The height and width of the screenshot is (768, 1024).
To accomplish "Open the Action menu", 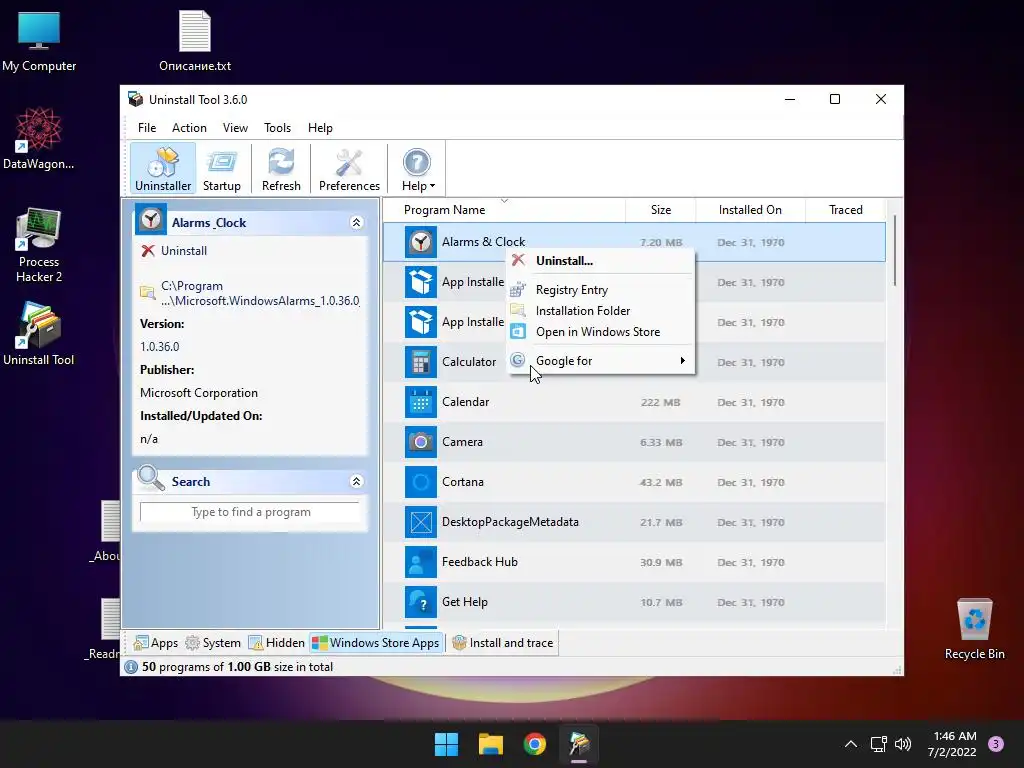I will (189, 128).
